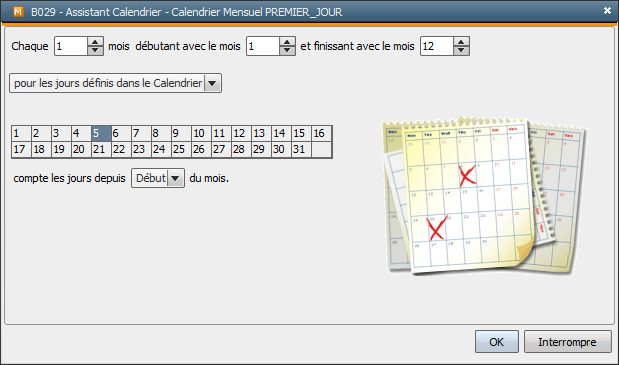Viewport: 619px width, 365px height.
Task: Toggle day 5 in the day grid
Action: pos(101,133)
